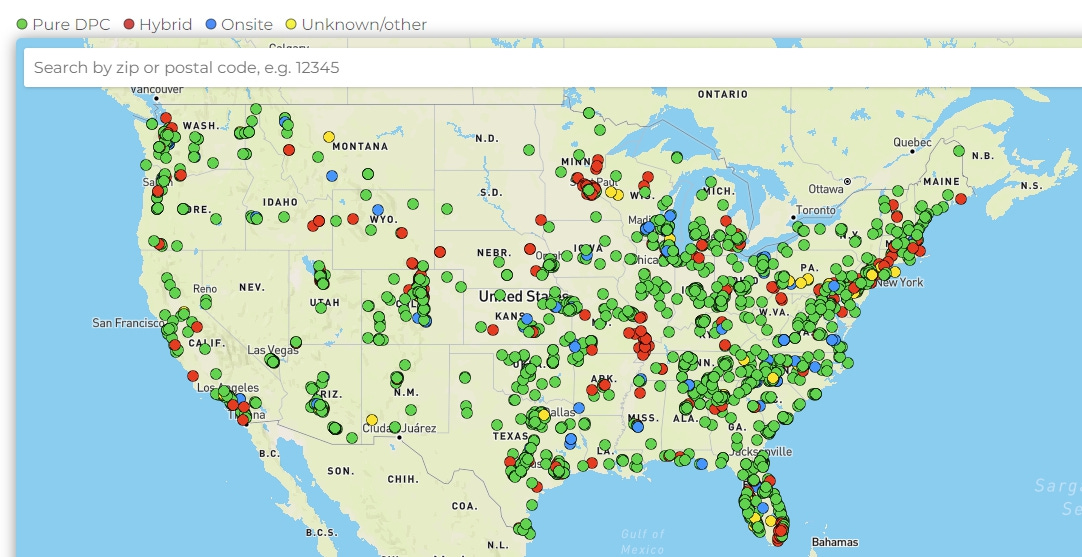This screenshot has height=557, width=1082.
Task: Click the ONTARIO province label
Action: point(722,94)
